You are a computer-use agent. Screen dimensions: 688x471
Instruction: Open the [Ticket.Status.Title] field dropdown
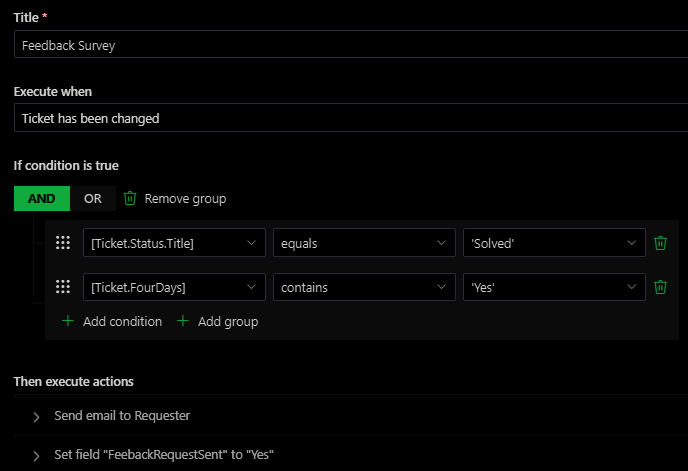pyautogui.click(x=174, y=243)
